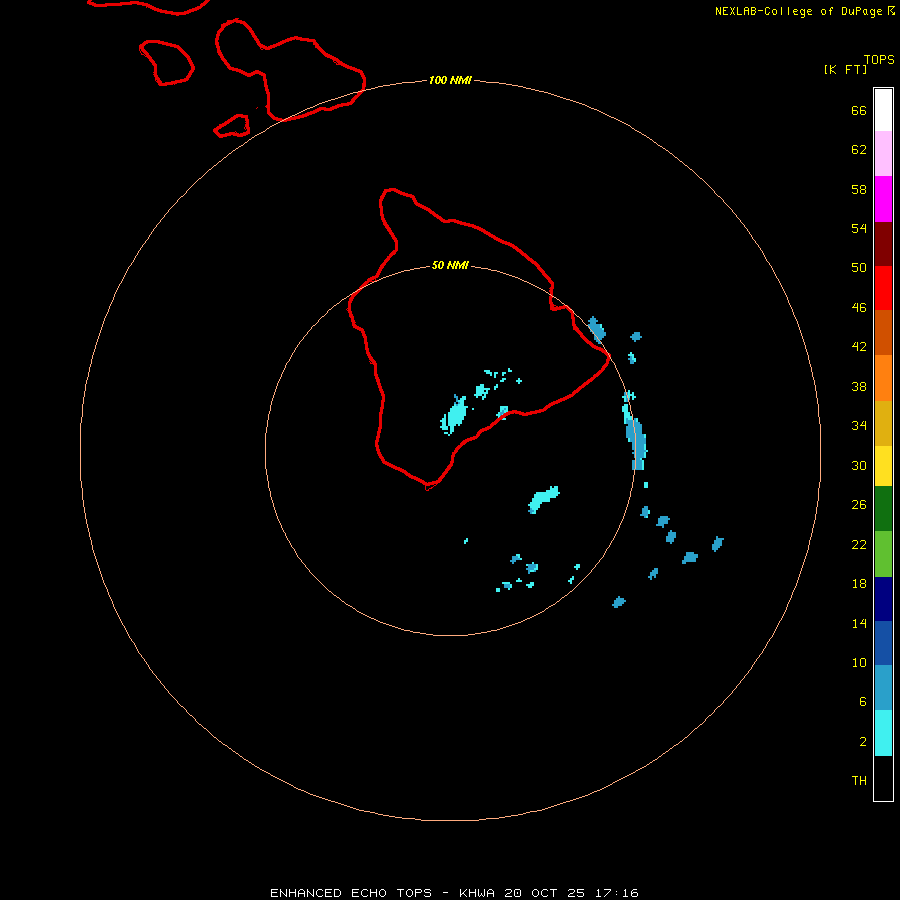The width and height of the screenshot is (900, 900).
Task: Select the 50 NMI range ring label
Action: coord(450,265)
